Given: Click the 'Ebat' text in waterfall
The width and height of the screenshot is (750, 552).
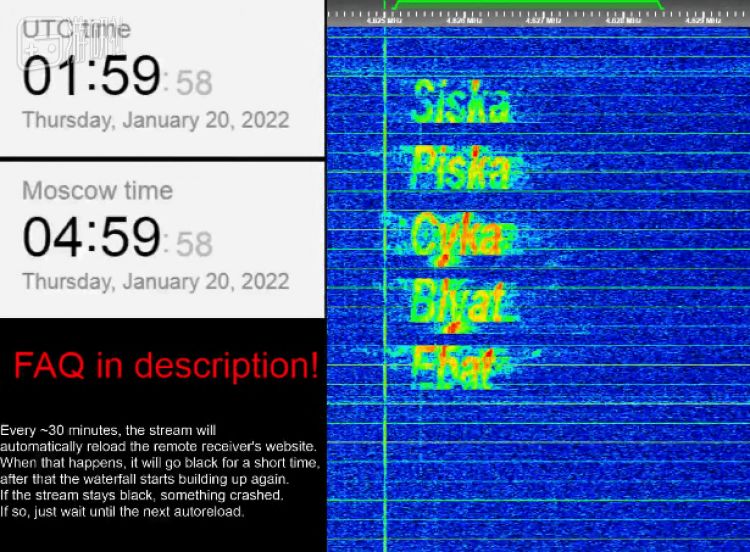Looking at the screenshot, I should pos(452,367).
